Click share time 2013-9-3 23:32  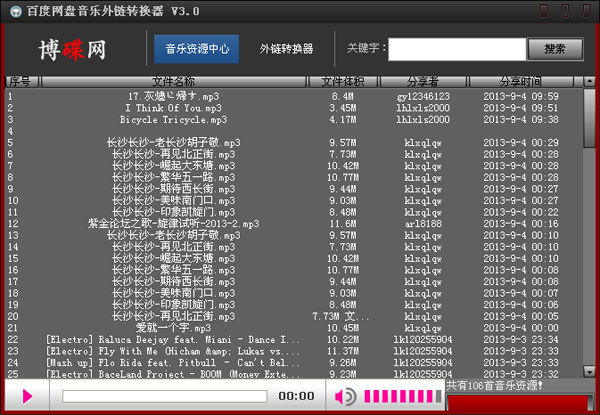tap(520, 374)
